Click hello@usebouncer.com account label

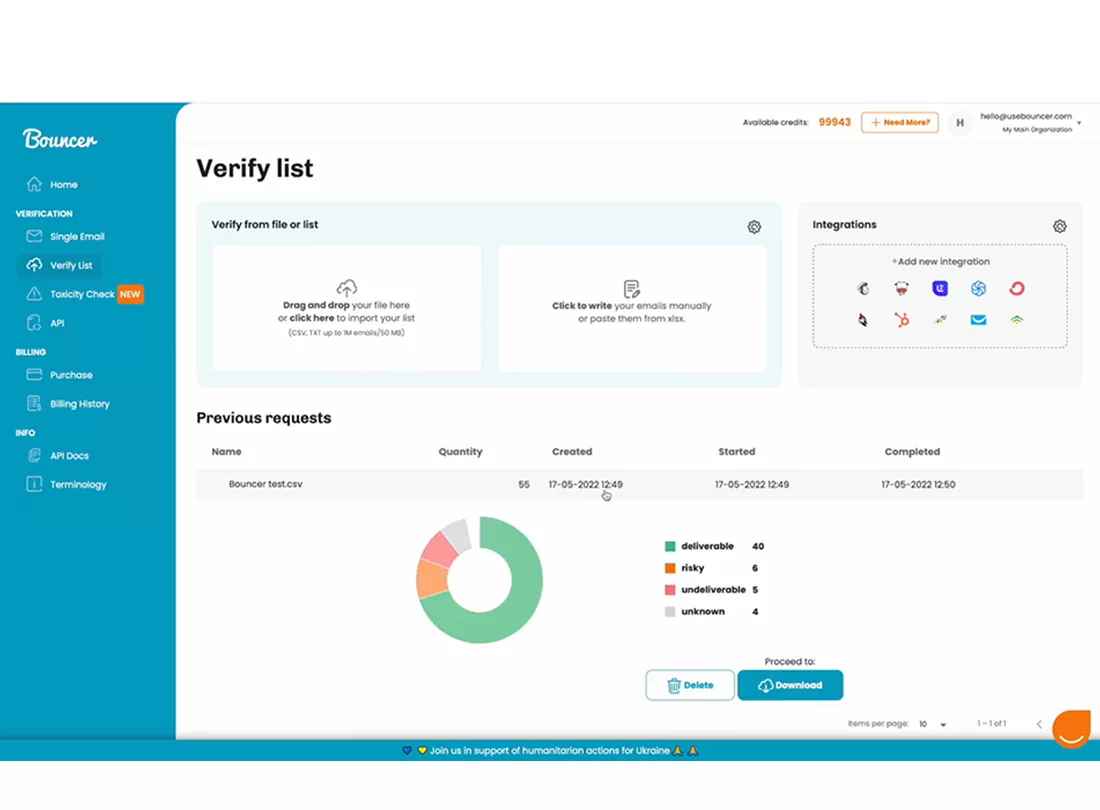point(1026,116)
